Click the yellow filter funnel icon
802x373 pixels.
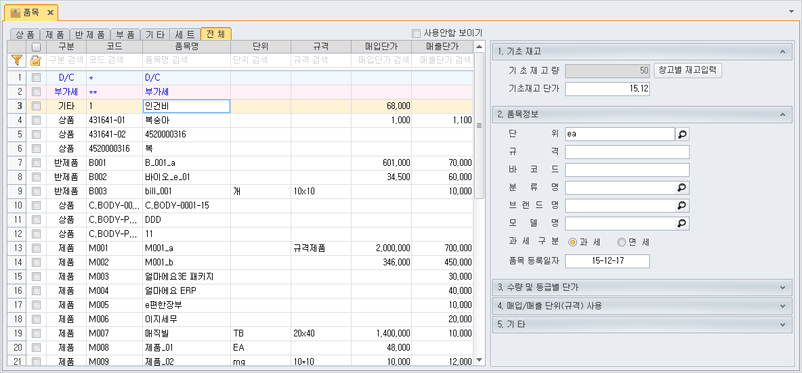[x=16, y=60]
